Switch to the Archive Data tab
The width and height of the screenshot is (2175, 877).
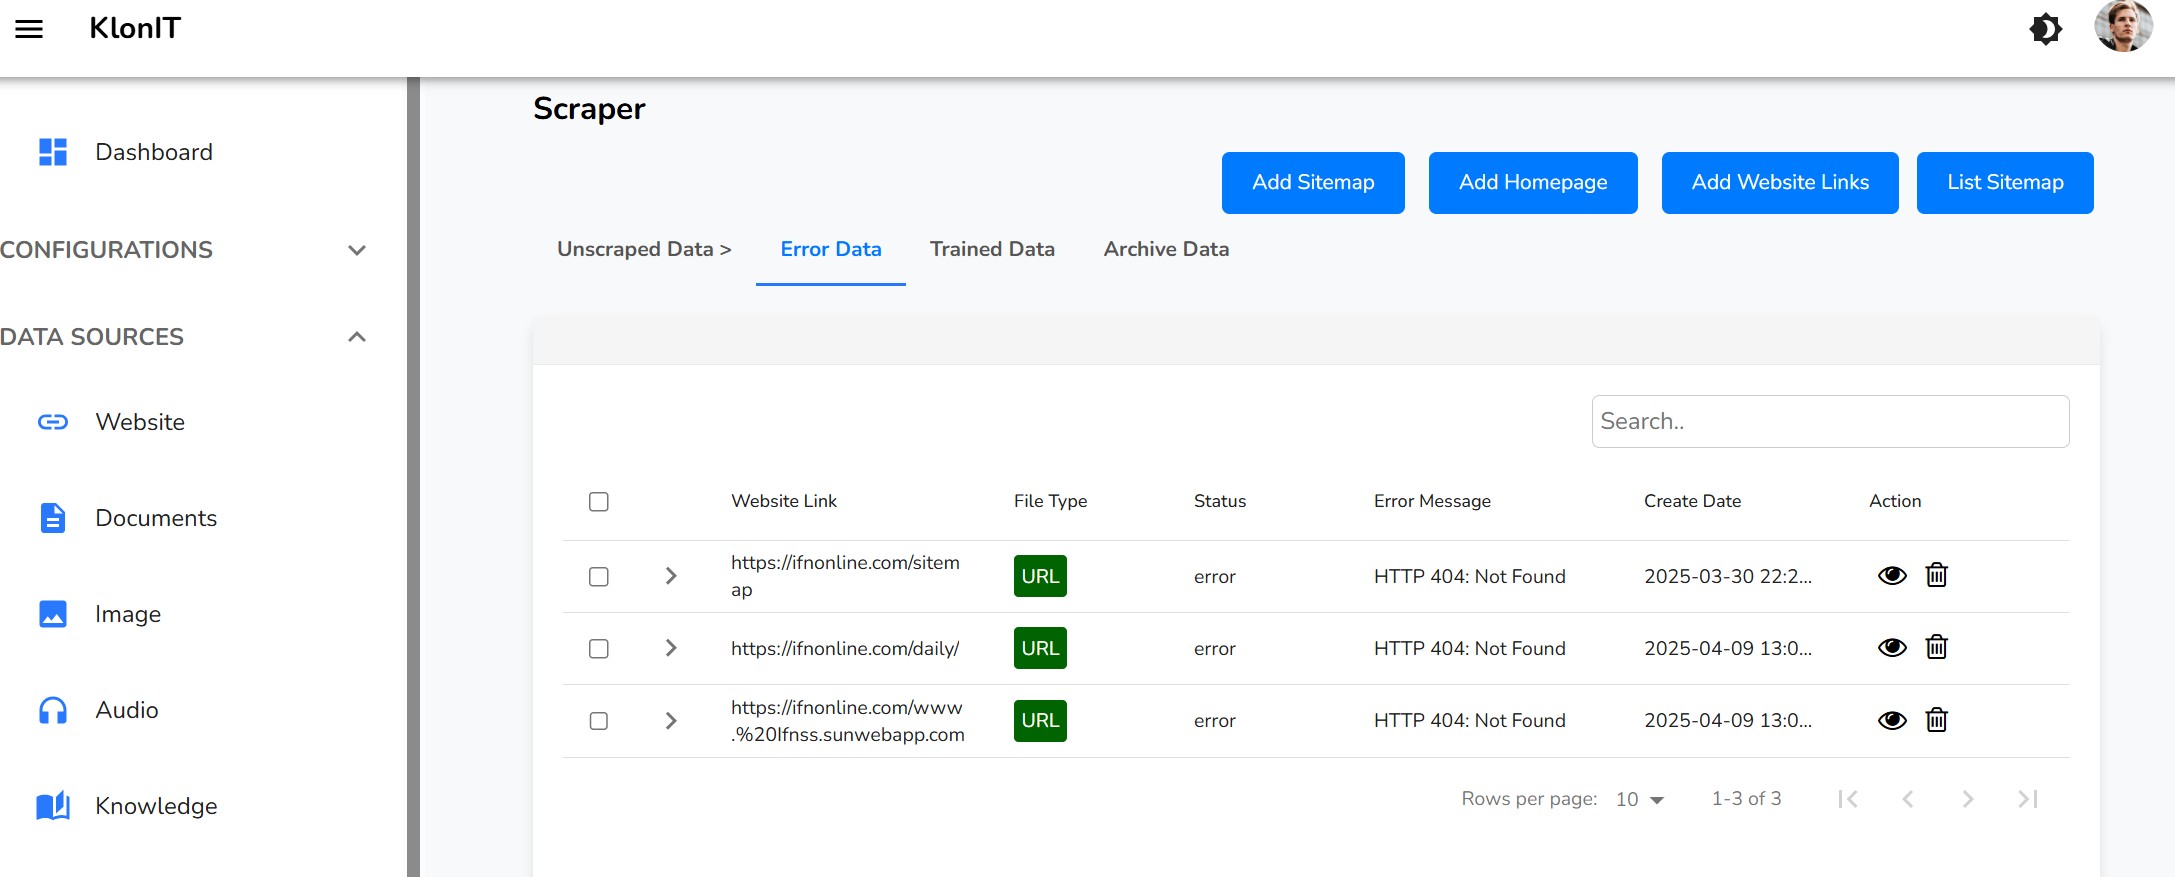(1165, 249)
